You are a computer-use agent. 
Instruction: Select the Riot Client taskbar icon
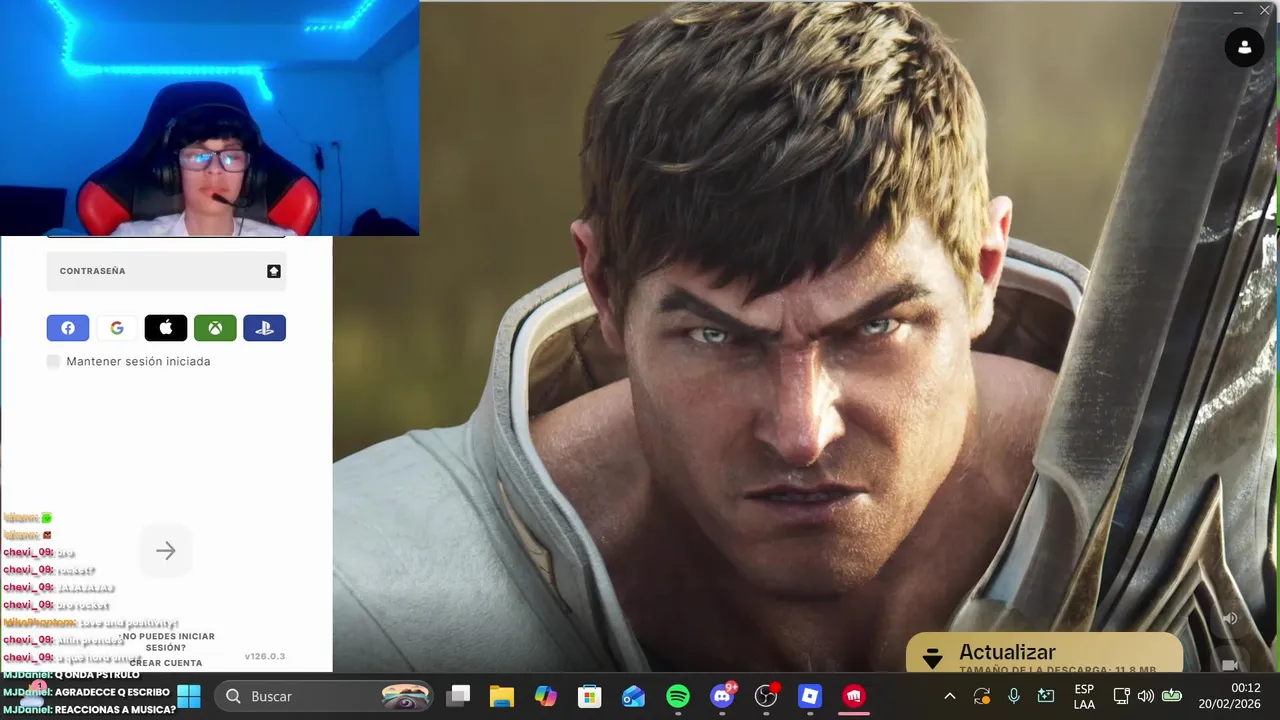(x=854, y=696)
